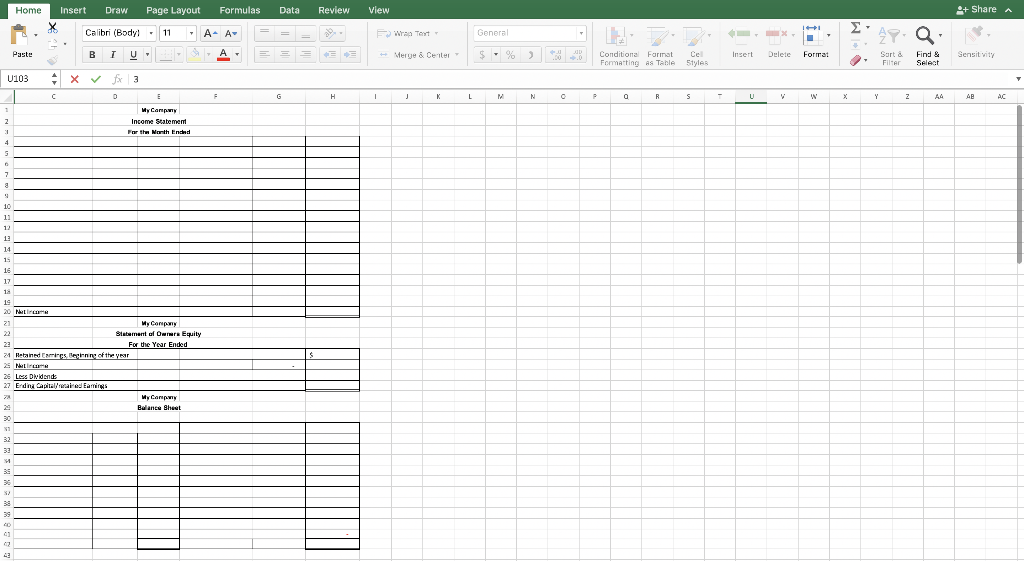Apply the yellow fill color bucket
This screenshot has height=561, width=1024.
coord(195,55)
